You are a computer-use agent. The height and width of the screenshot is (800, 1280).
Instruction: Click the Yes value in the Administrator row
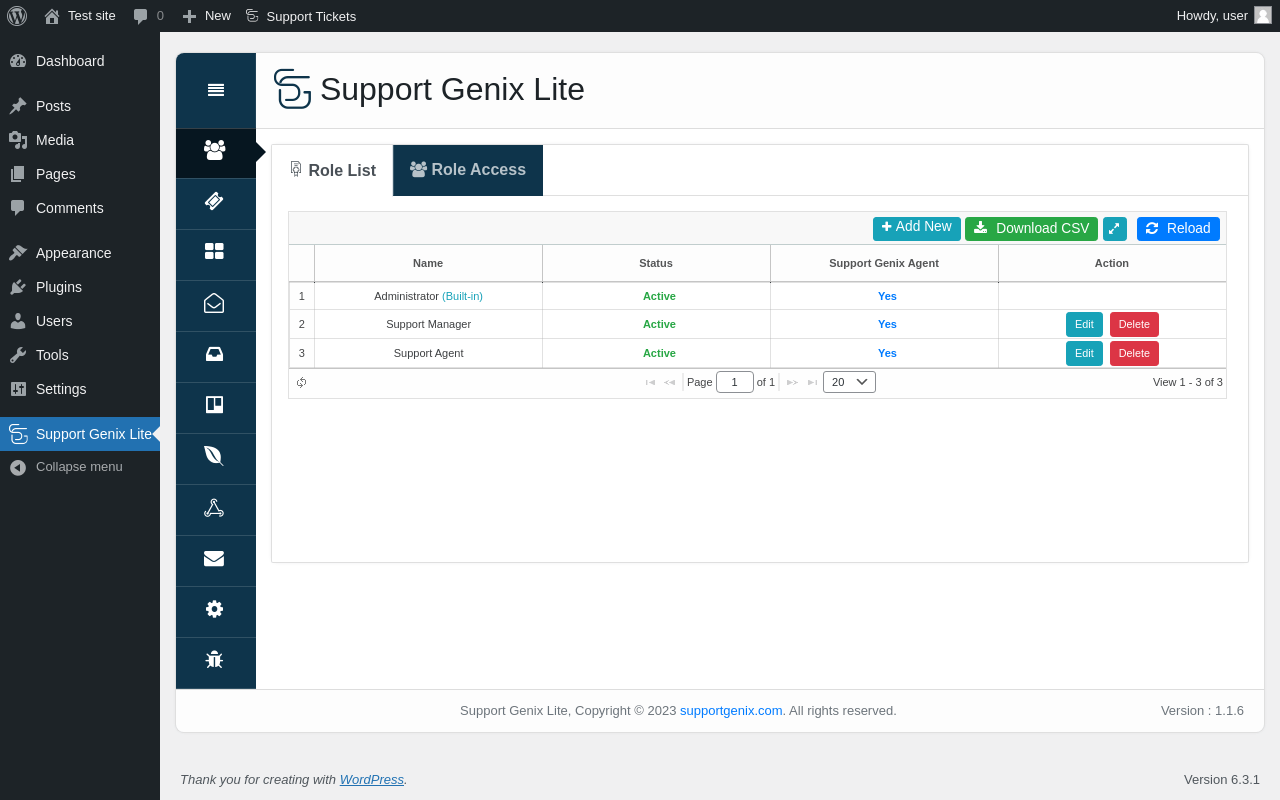coord(887,296)
